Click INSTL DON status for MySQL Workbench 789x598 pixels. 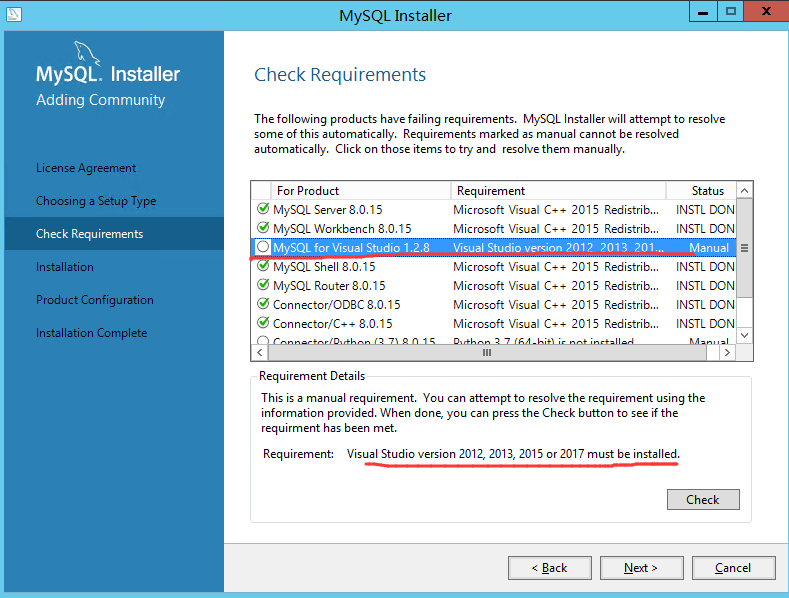point(705,229)
